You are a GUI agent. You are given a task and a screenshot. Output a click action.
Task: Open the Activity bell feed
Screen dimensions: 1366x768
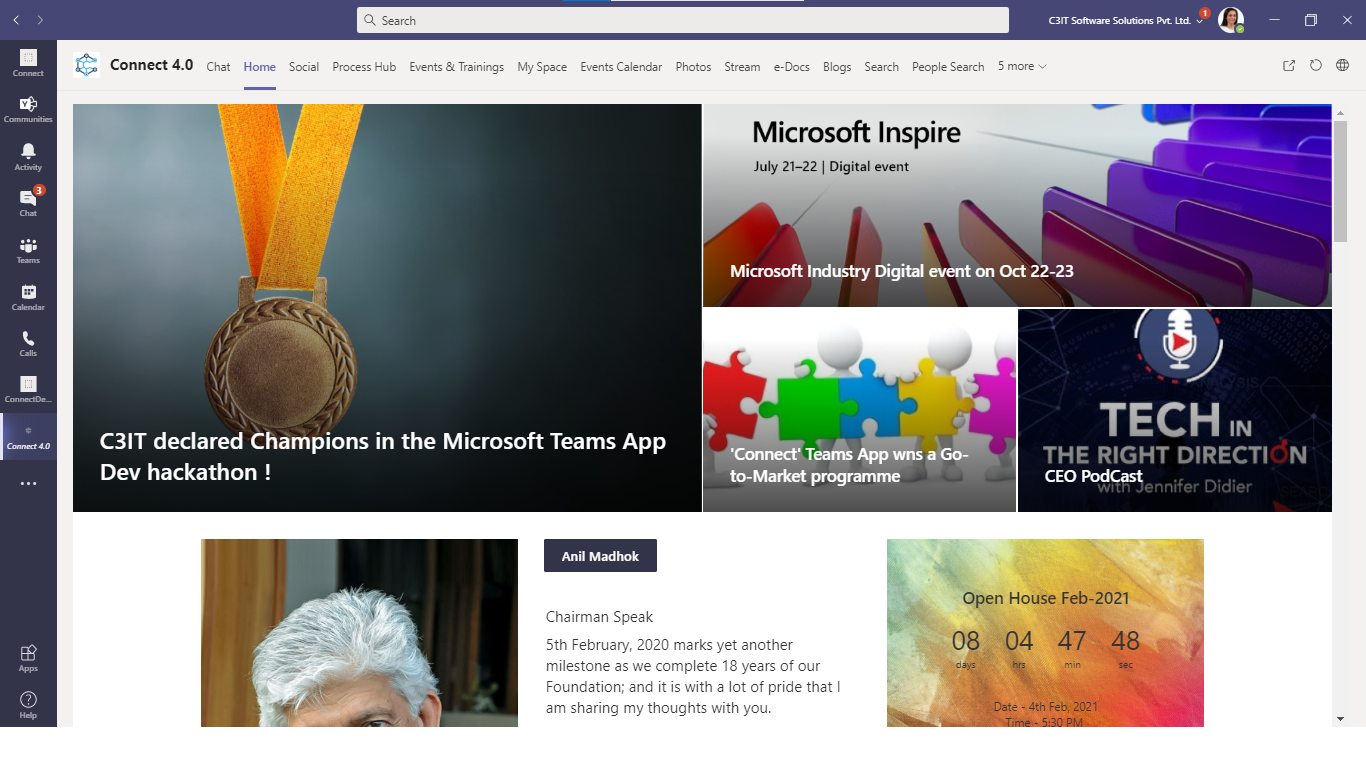(28, 156)
